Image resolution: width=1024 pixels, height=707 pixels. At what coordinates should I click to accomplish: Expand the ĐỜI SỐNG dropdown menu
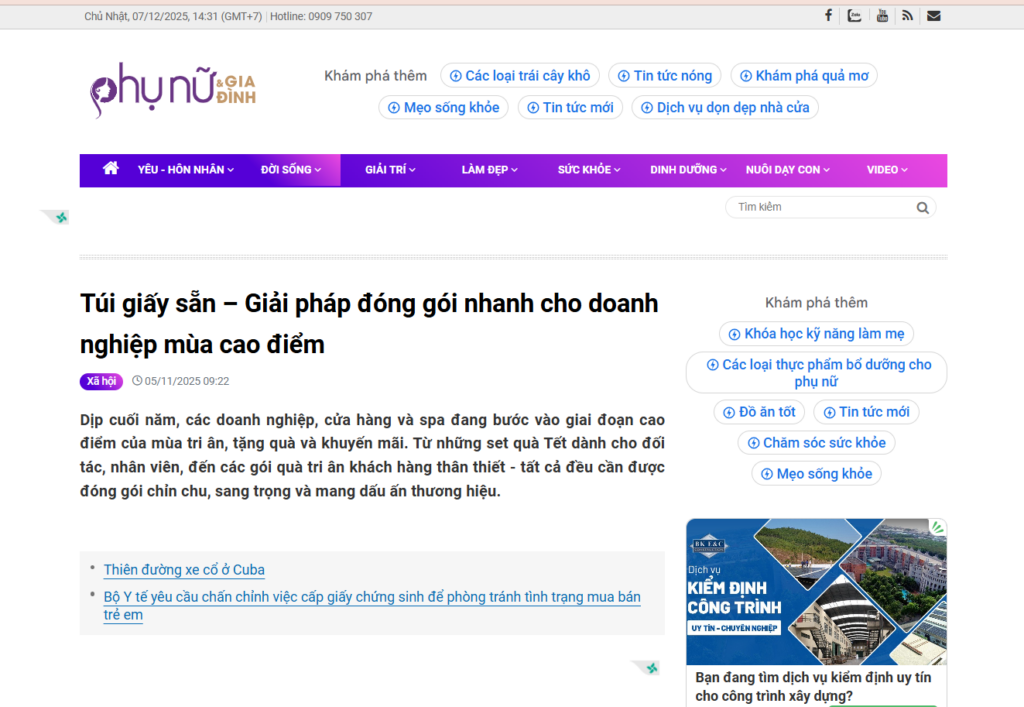[x=291, y=170]
